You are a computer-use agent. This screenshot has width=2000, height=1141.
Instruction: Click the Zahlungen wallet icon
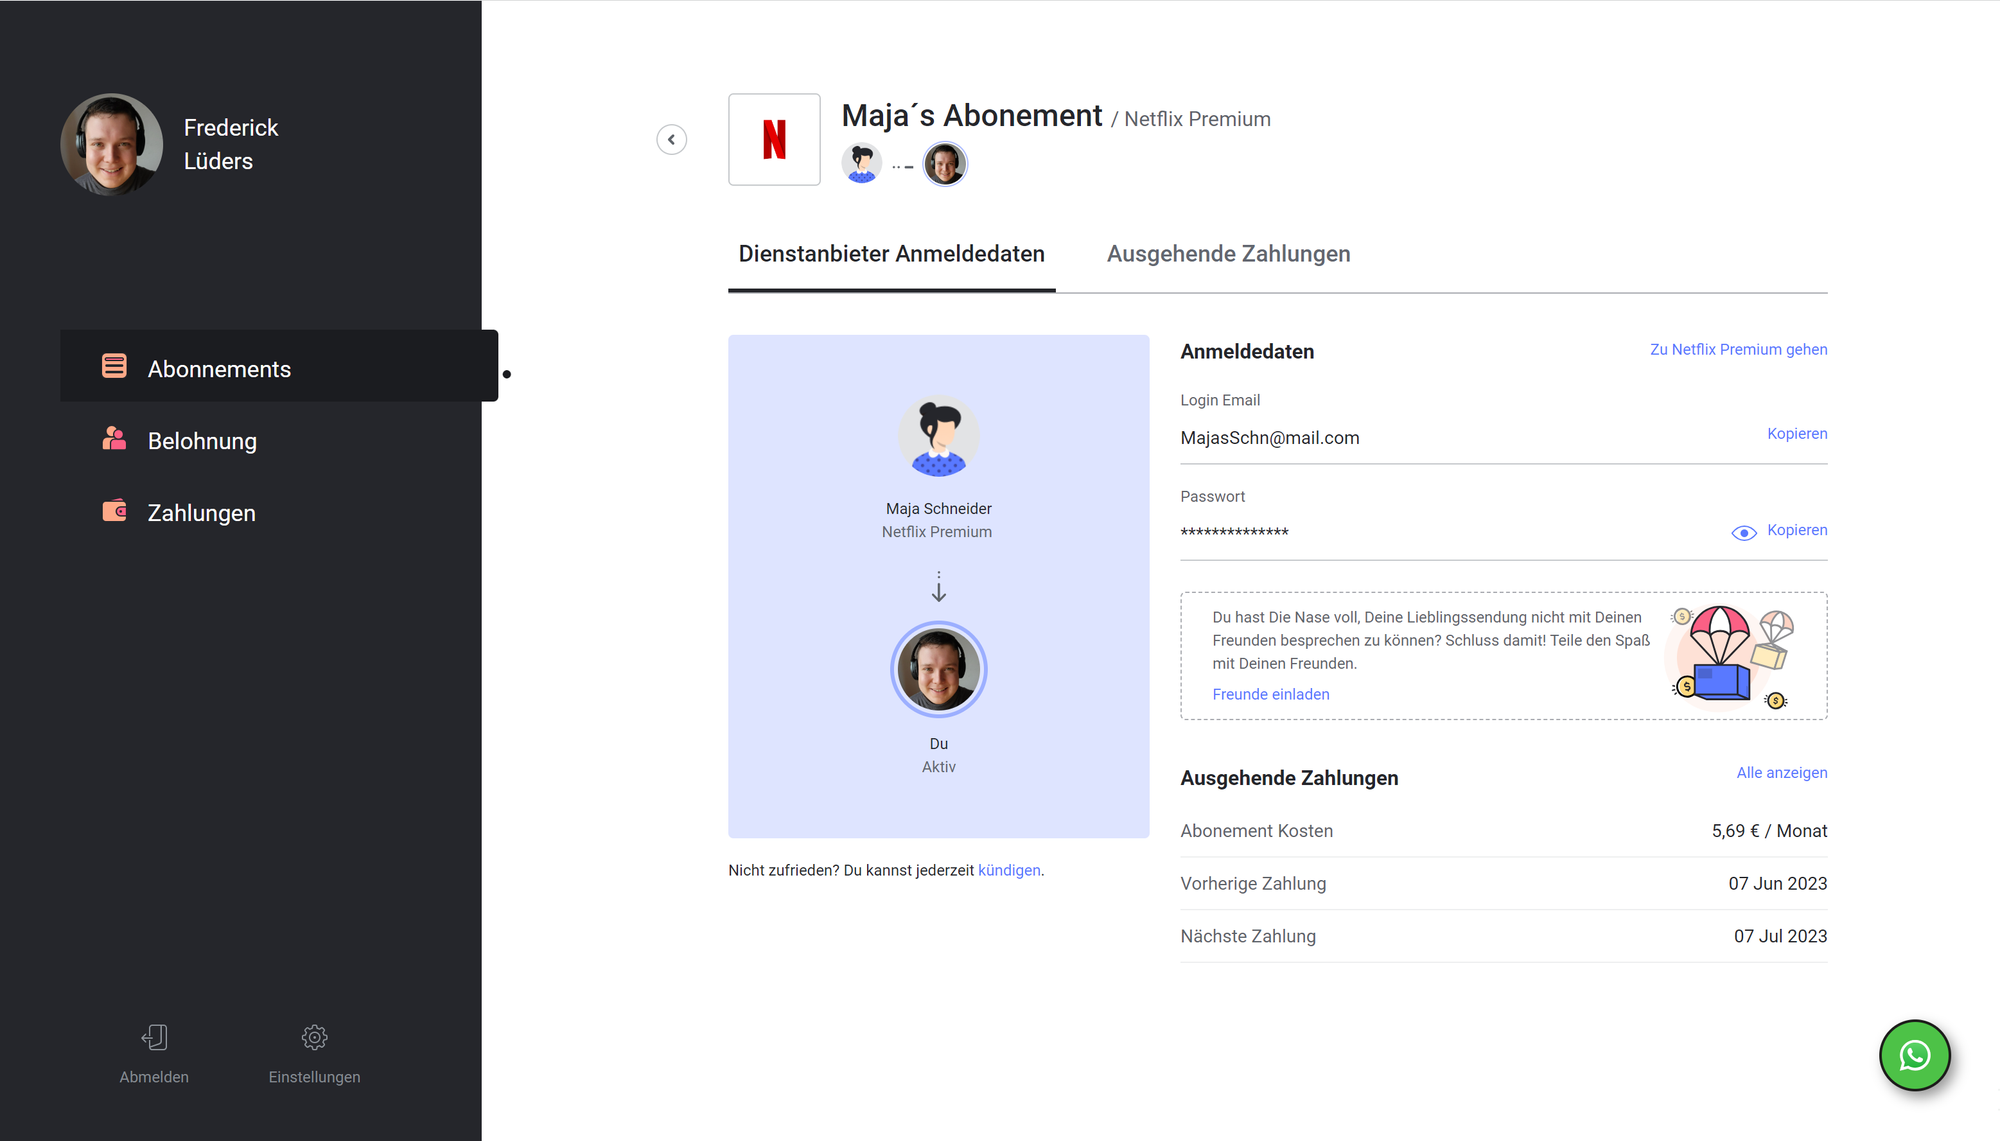[114, 510]
